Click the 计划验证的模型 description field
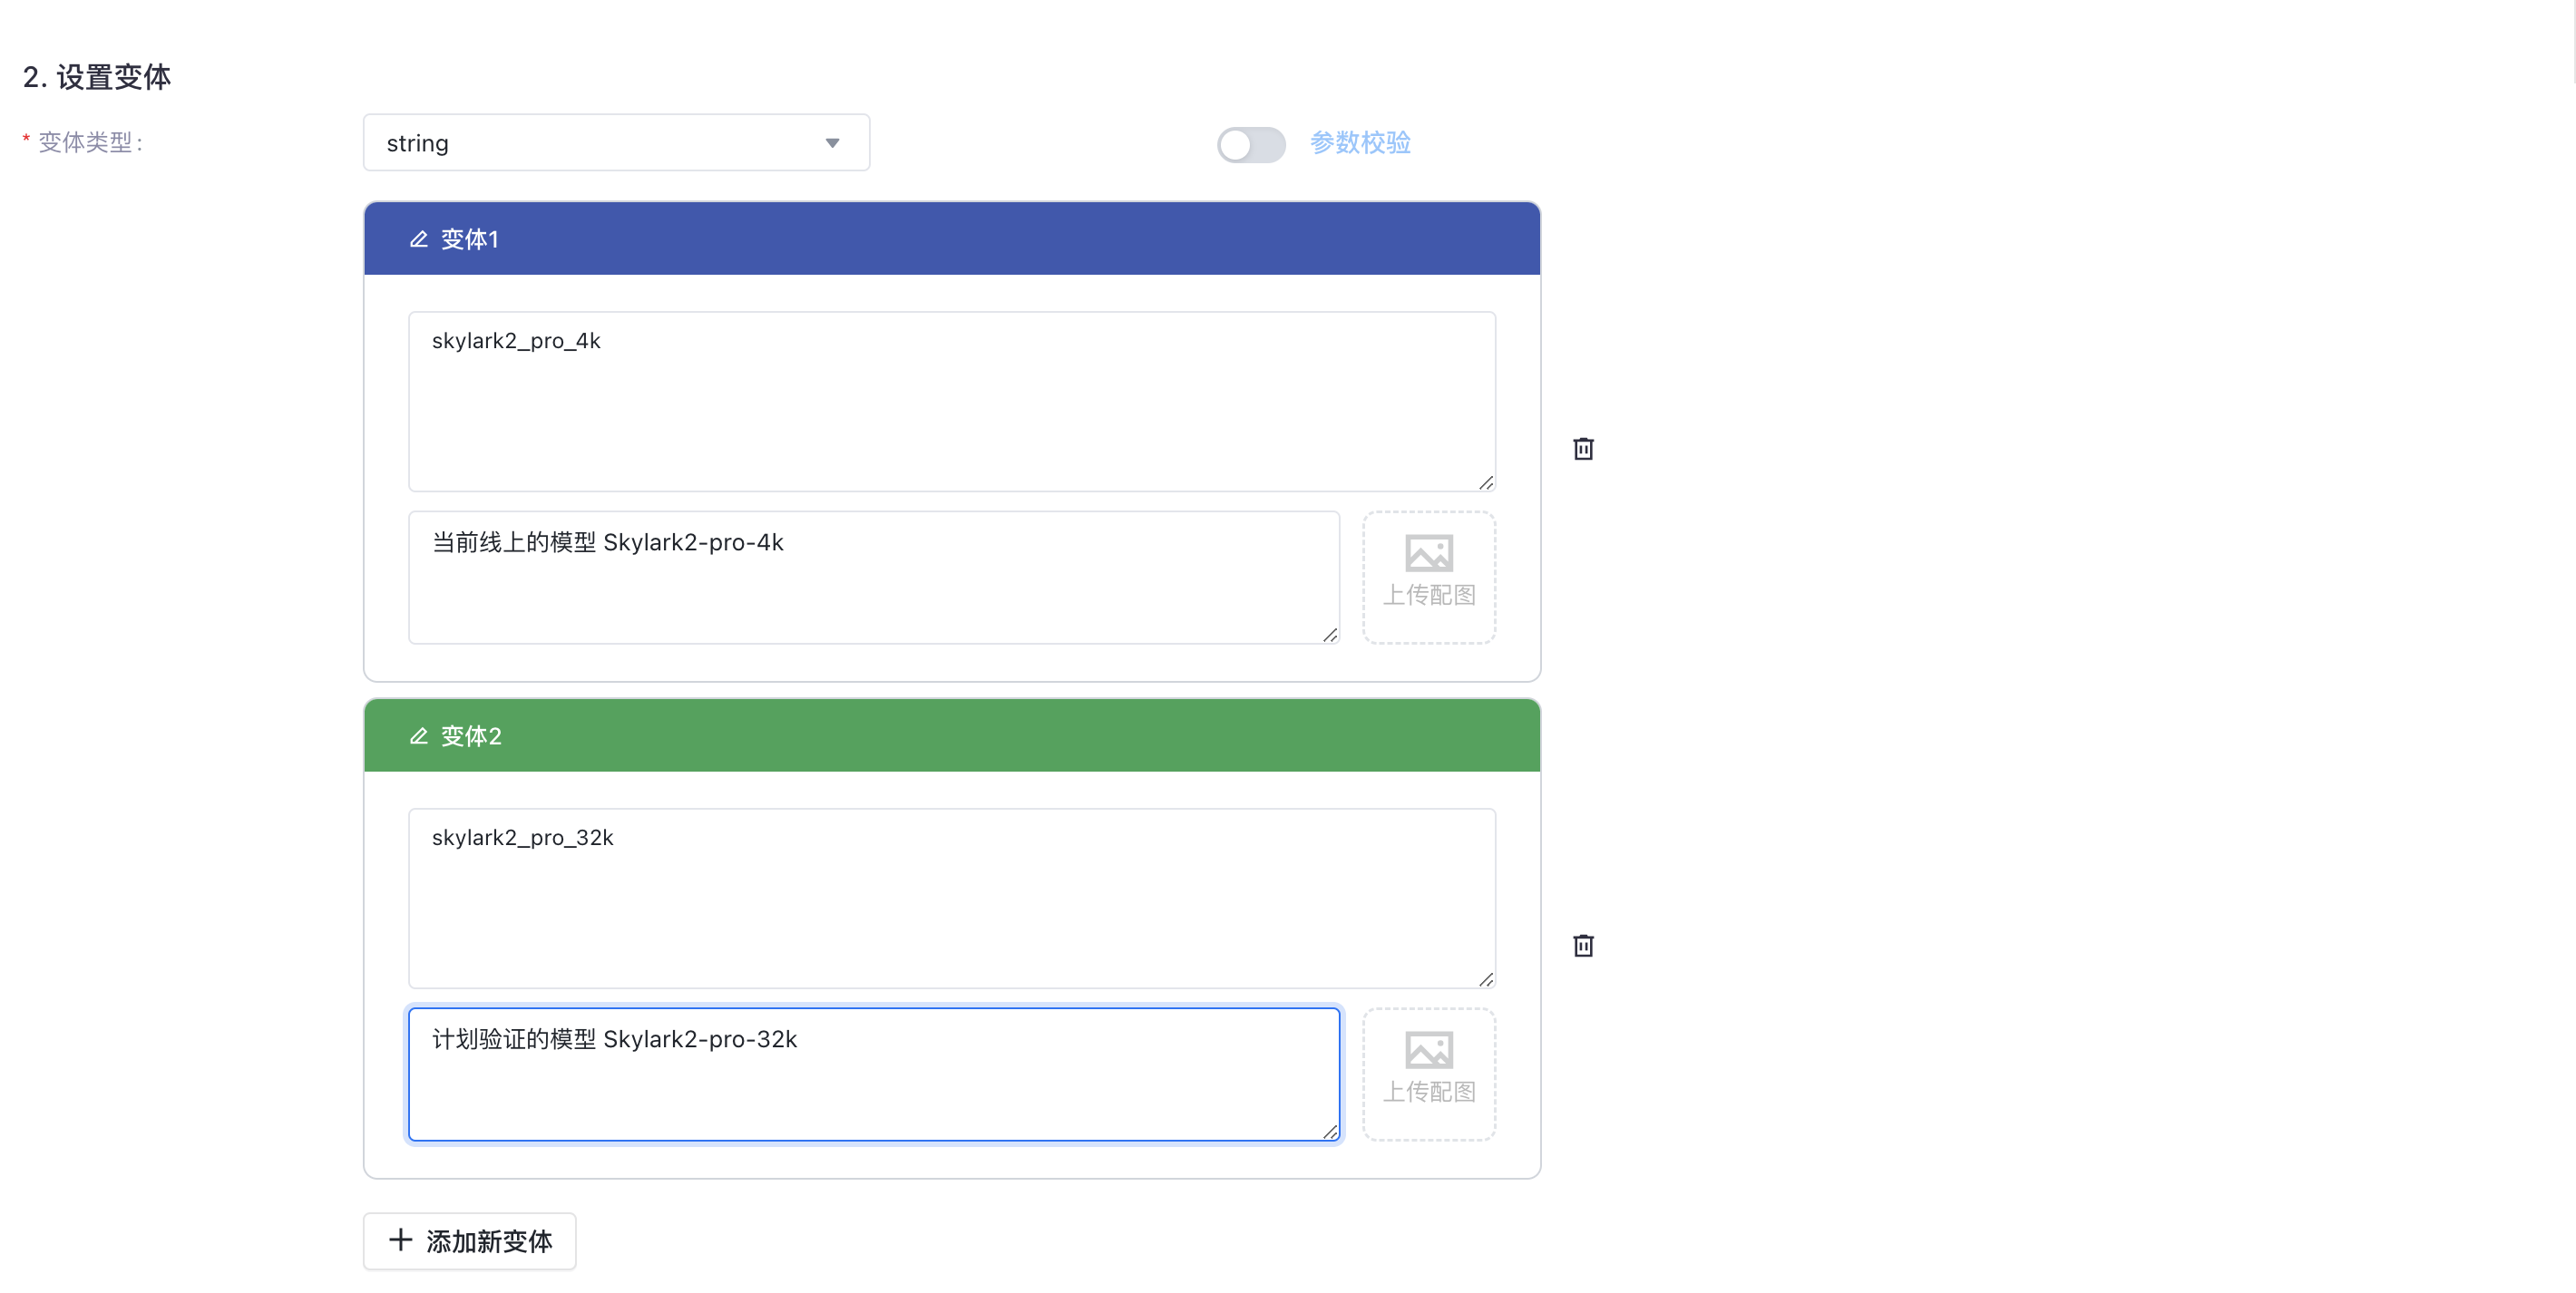This screenshot has height=1293, width=2576. (x=872, y=1073)
